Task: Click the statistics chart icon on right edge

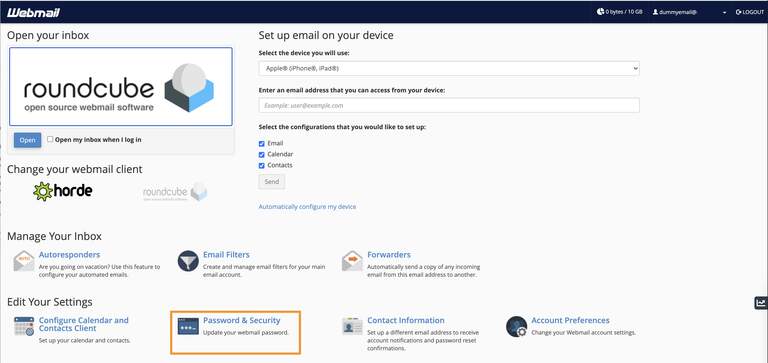Action: [x=761, y=303]
